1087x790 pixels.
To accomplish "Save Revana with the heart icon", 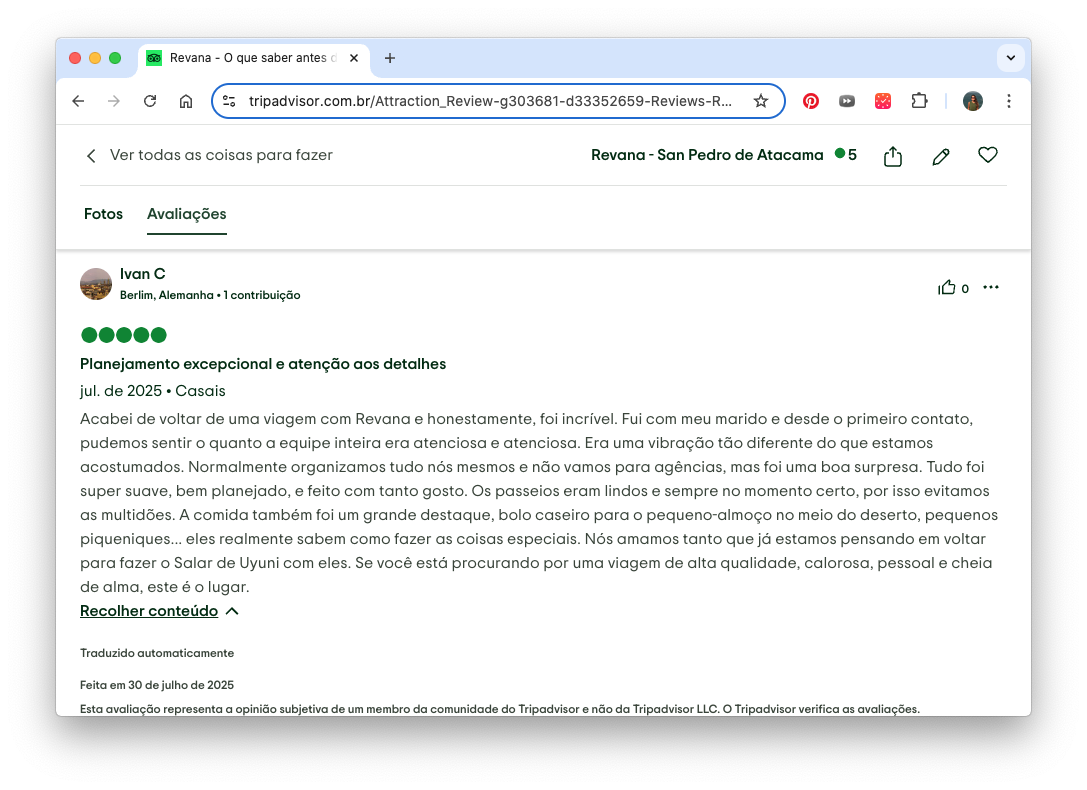I will [987, 155].
